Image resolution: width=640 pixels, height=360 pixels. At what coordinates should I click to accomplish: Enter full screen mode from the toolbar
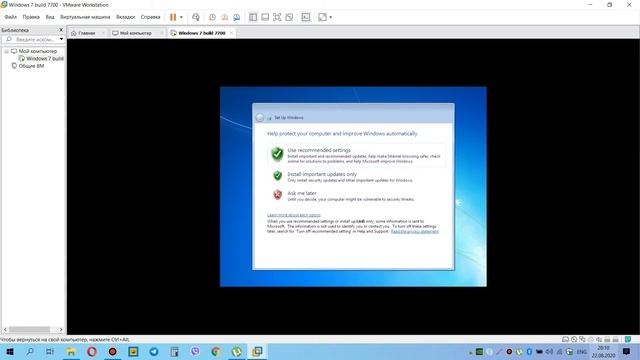pyautogui.click(x=277, y=17)
